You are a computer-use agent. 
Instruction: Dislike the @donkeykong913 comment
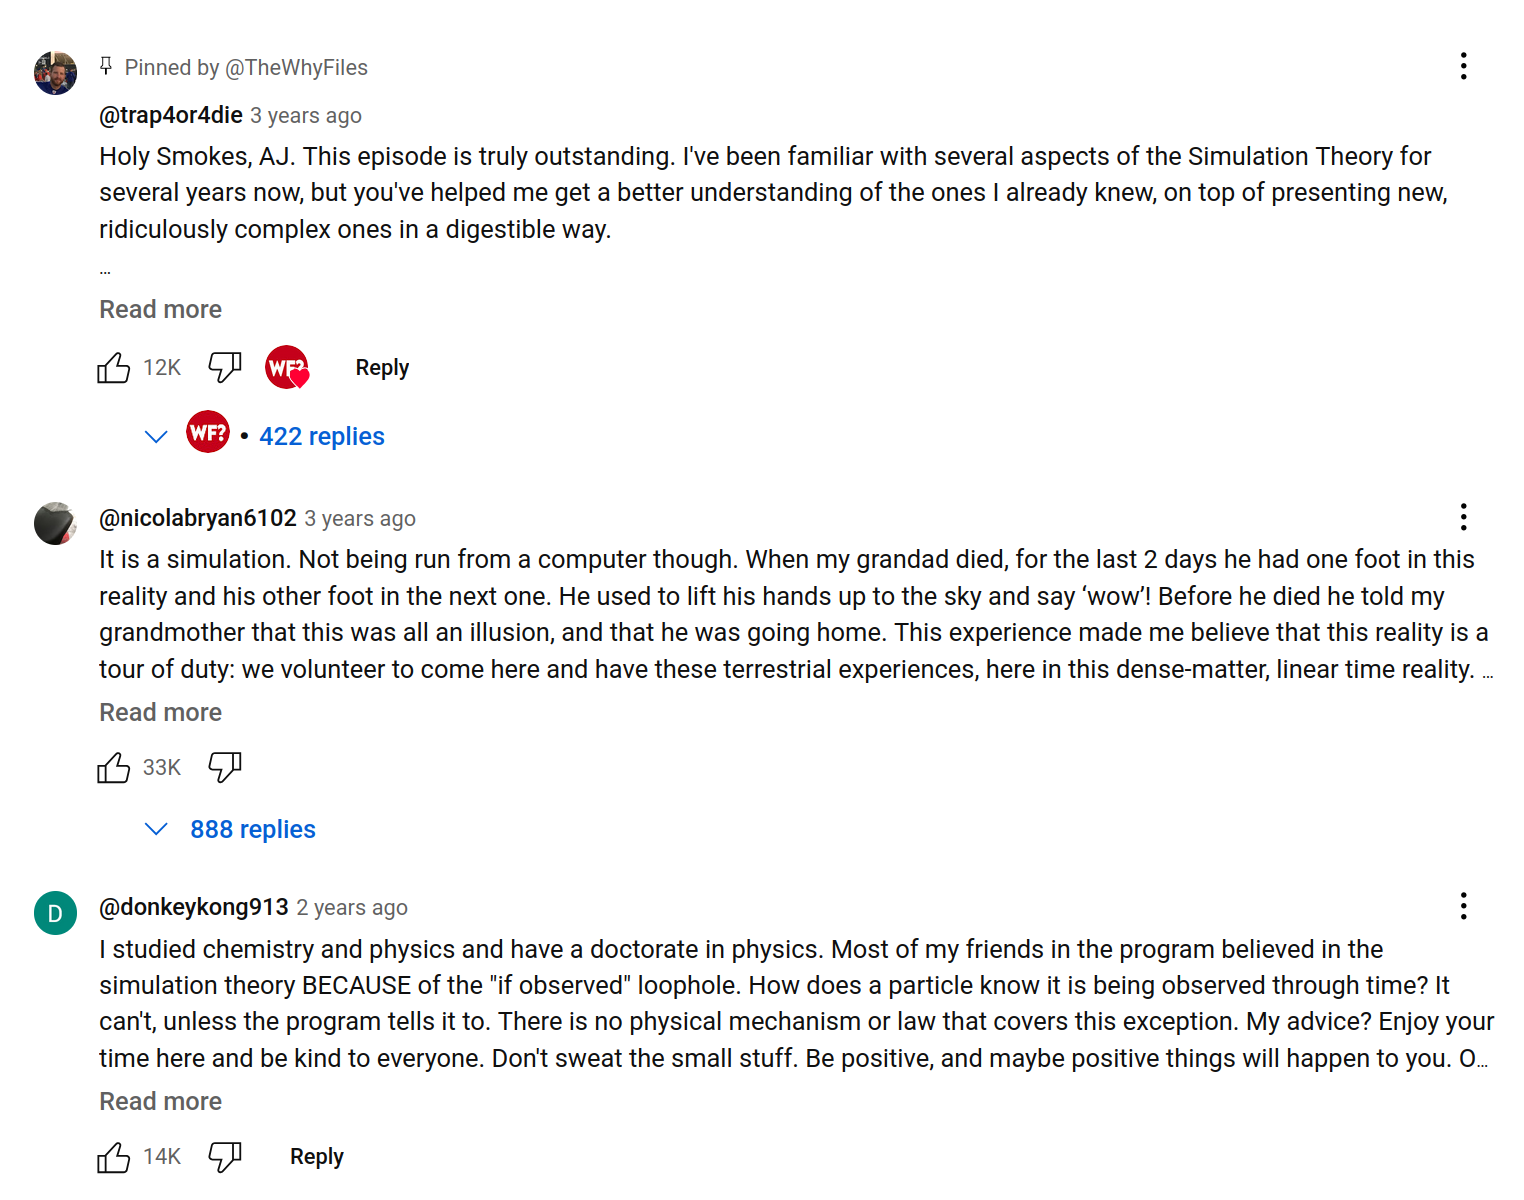tap(225, 1157)
